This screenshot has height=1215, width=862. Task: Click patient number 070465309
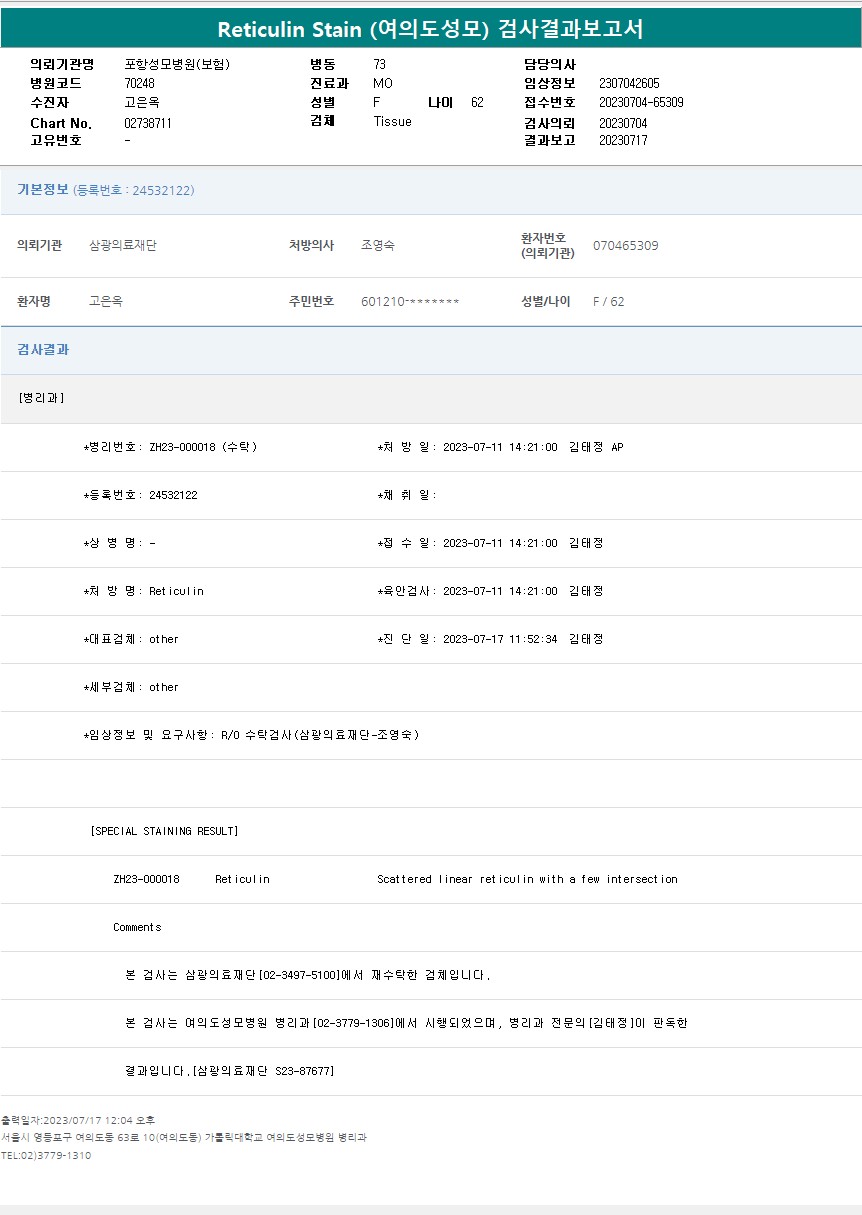coord(626,245)
